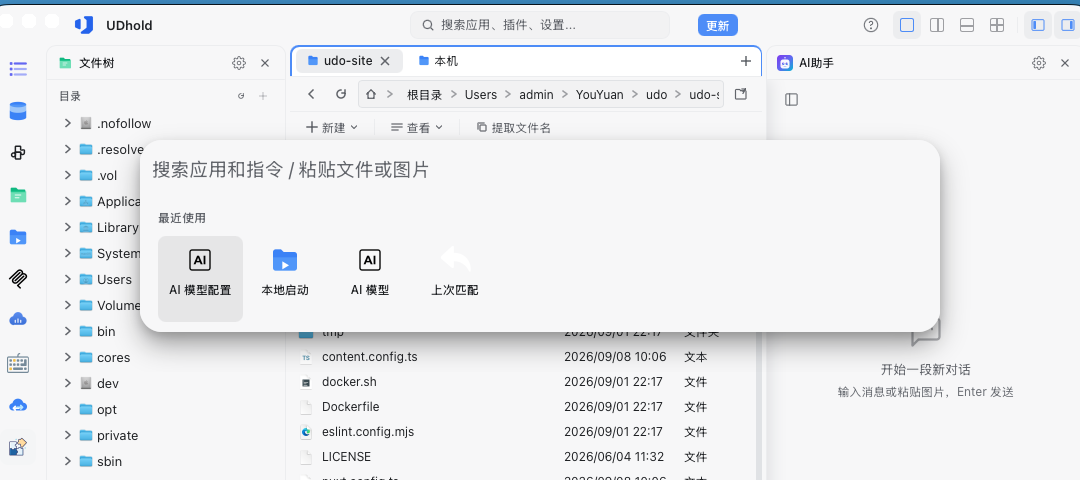This screenshot has width=1080, height=480.
Task: Switch to single pane layout
Action: pos(907,25)
